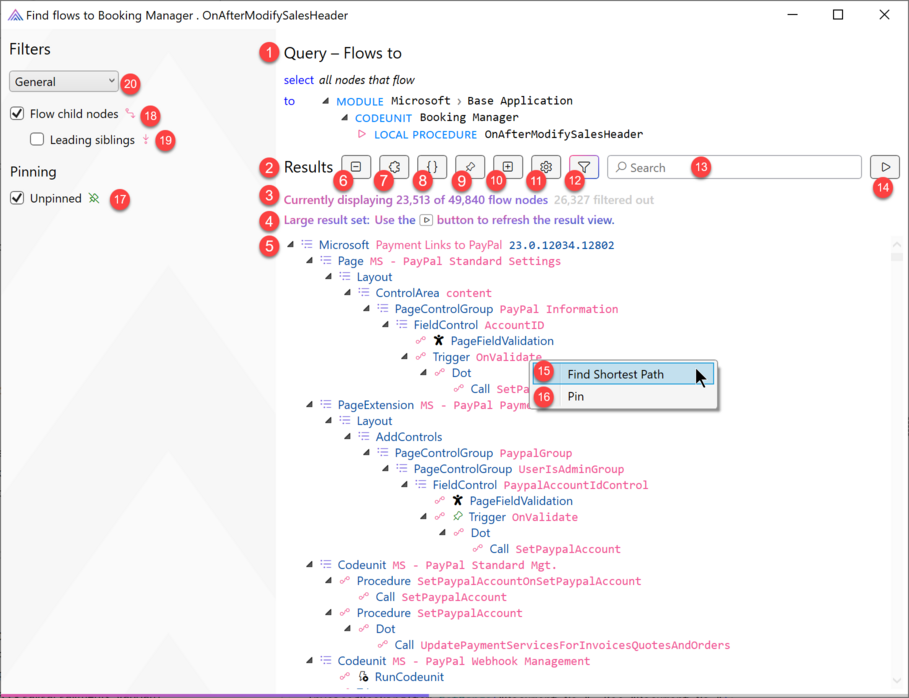The height and width of the screenshot is (698, 909).
Task: Collapse the FieldControl PaypalAccountIdControl node
Action: click(x=405, y=485)
